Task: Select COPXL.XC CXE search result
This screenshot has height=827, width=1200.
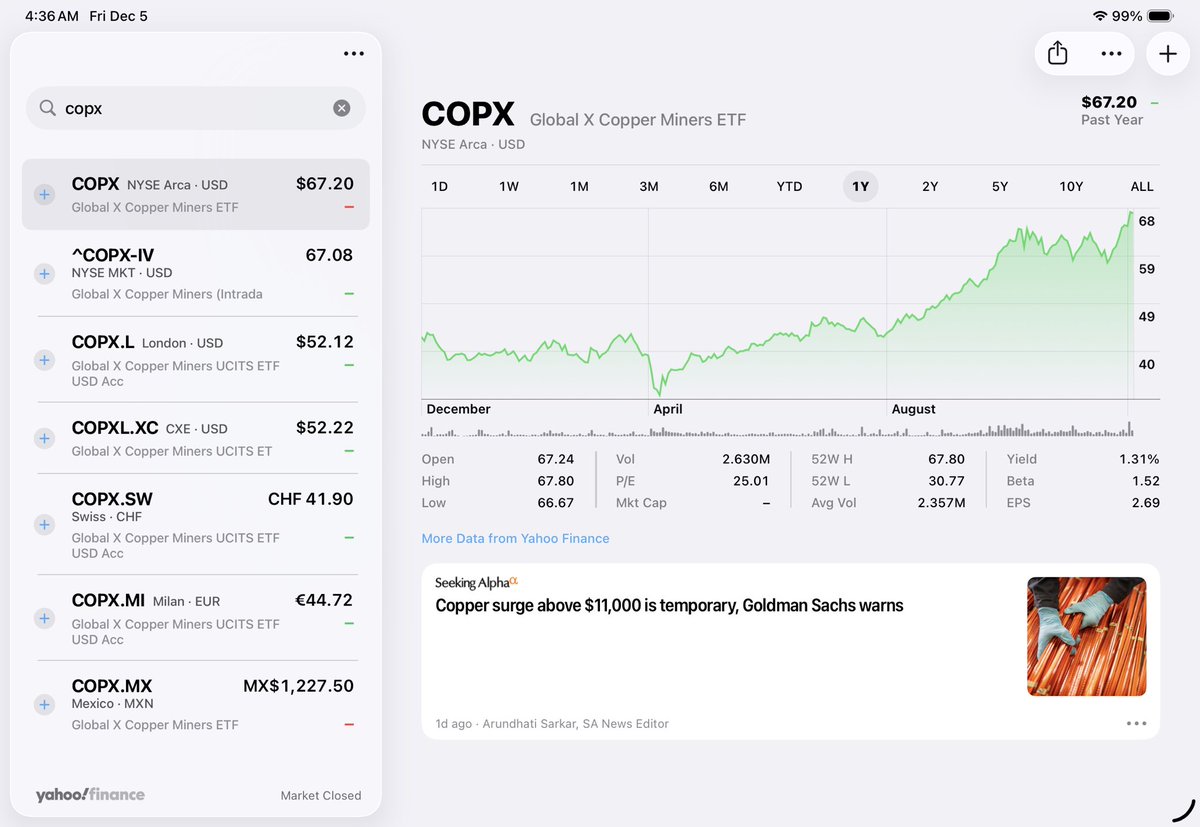Action: click(196, 438)
